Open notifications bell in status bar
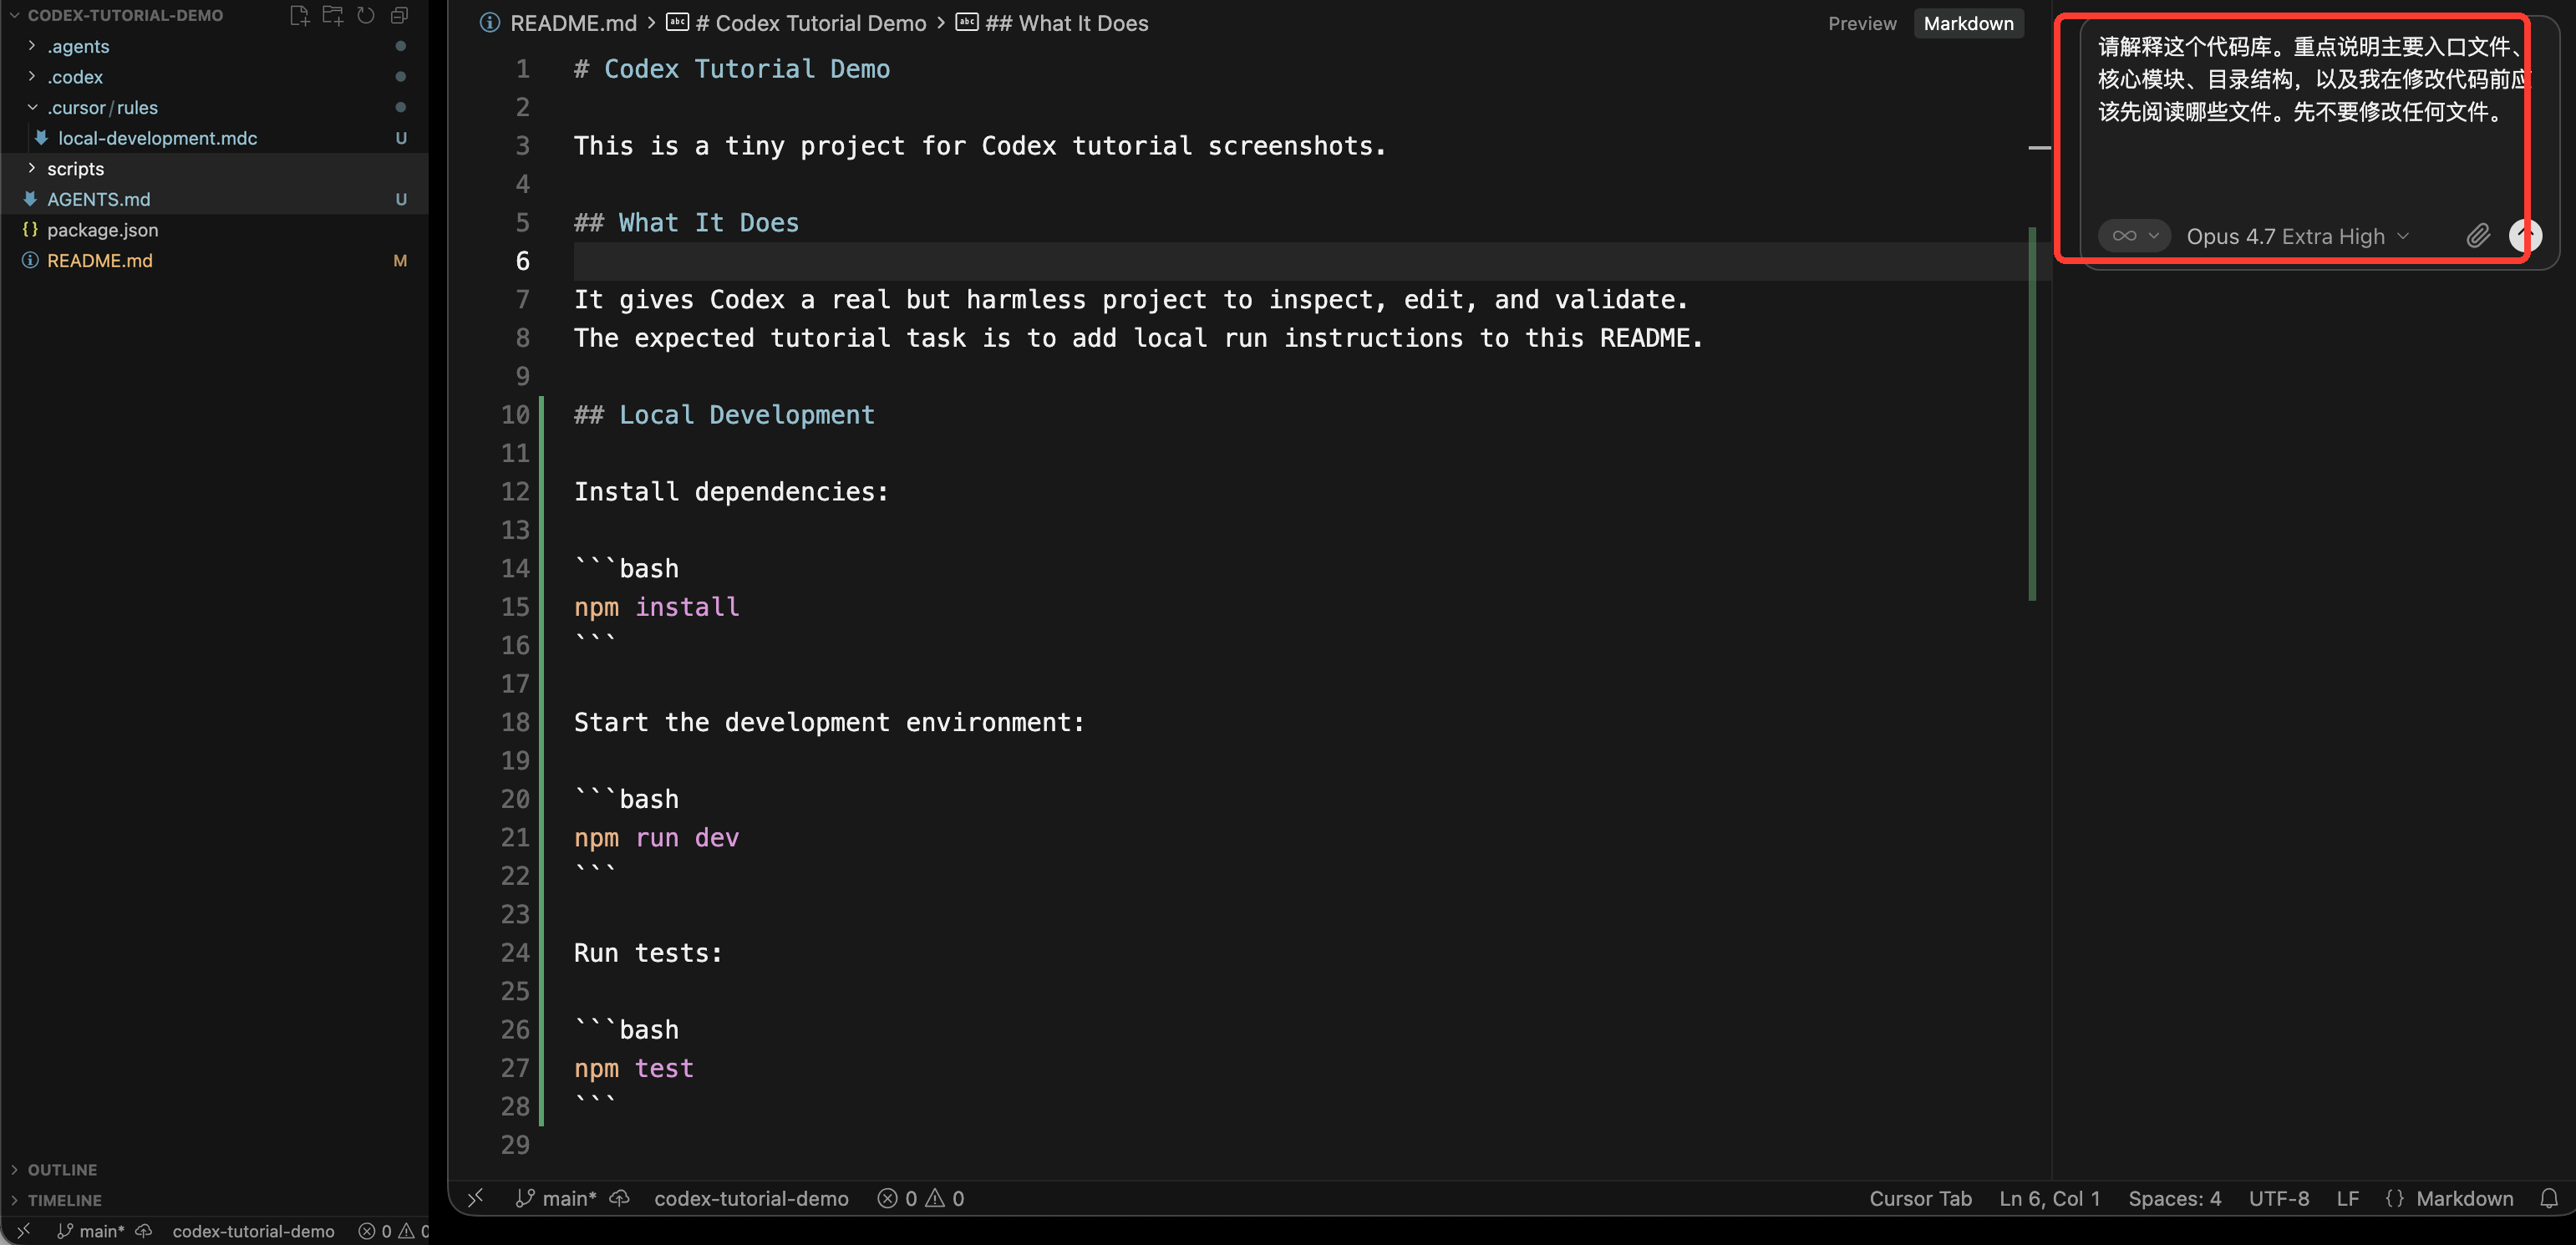Screen dimensions: 2576x1245 point(2549,1198)
